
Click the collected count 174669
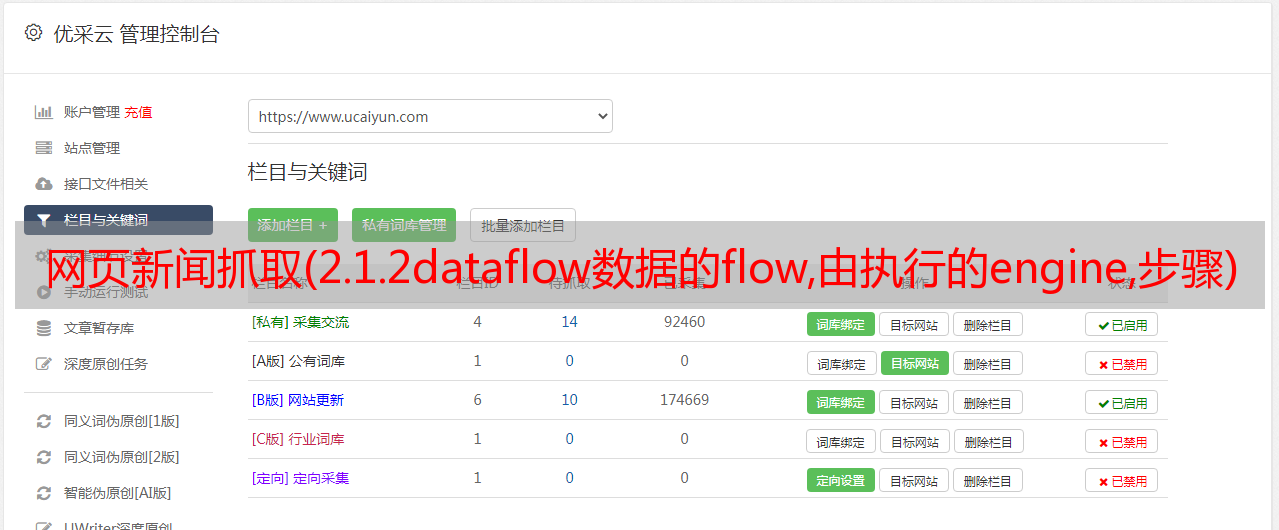(685, 400)
